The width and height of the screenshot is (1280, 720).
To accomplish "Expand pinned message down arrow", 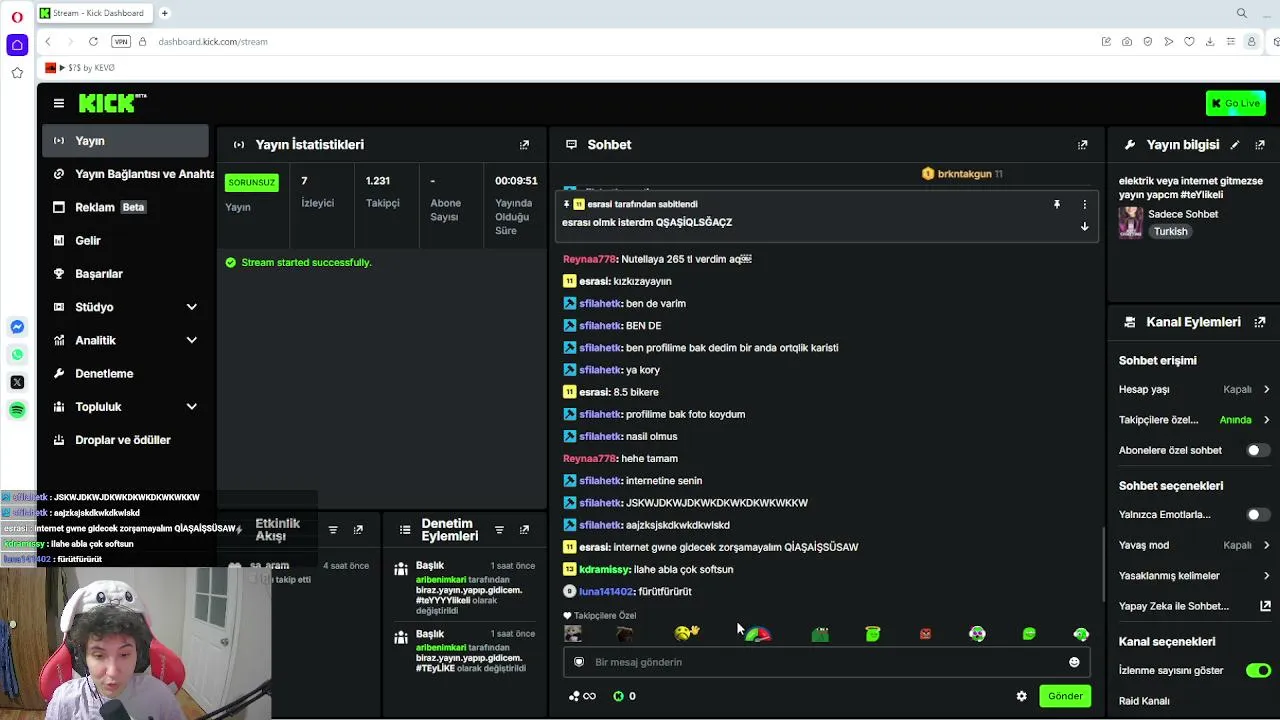I will point(1084,227).
